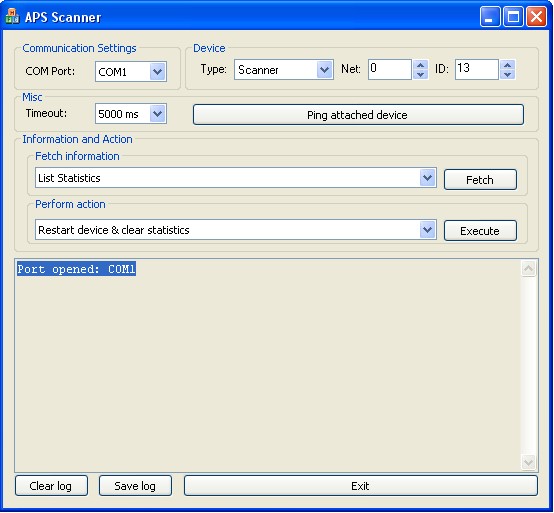Expand the Fetch information List Statistics dropdown
Image resolution: width=554 pixels, height=513 pixels.
point(428,178)
